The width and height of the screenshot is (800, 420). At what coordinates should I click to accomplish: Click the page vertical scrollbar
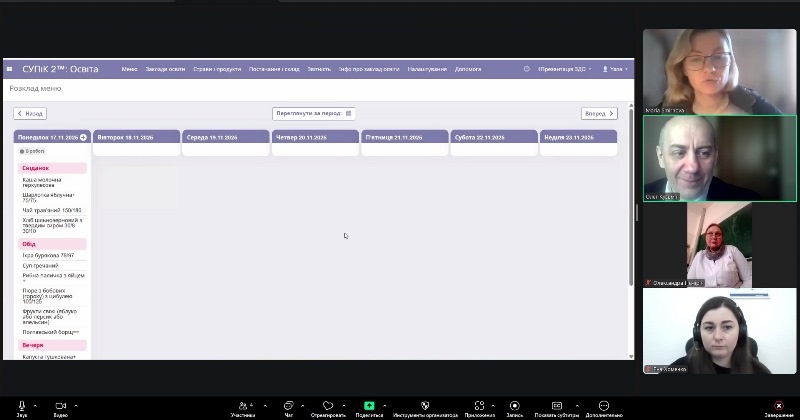point(631,196)
